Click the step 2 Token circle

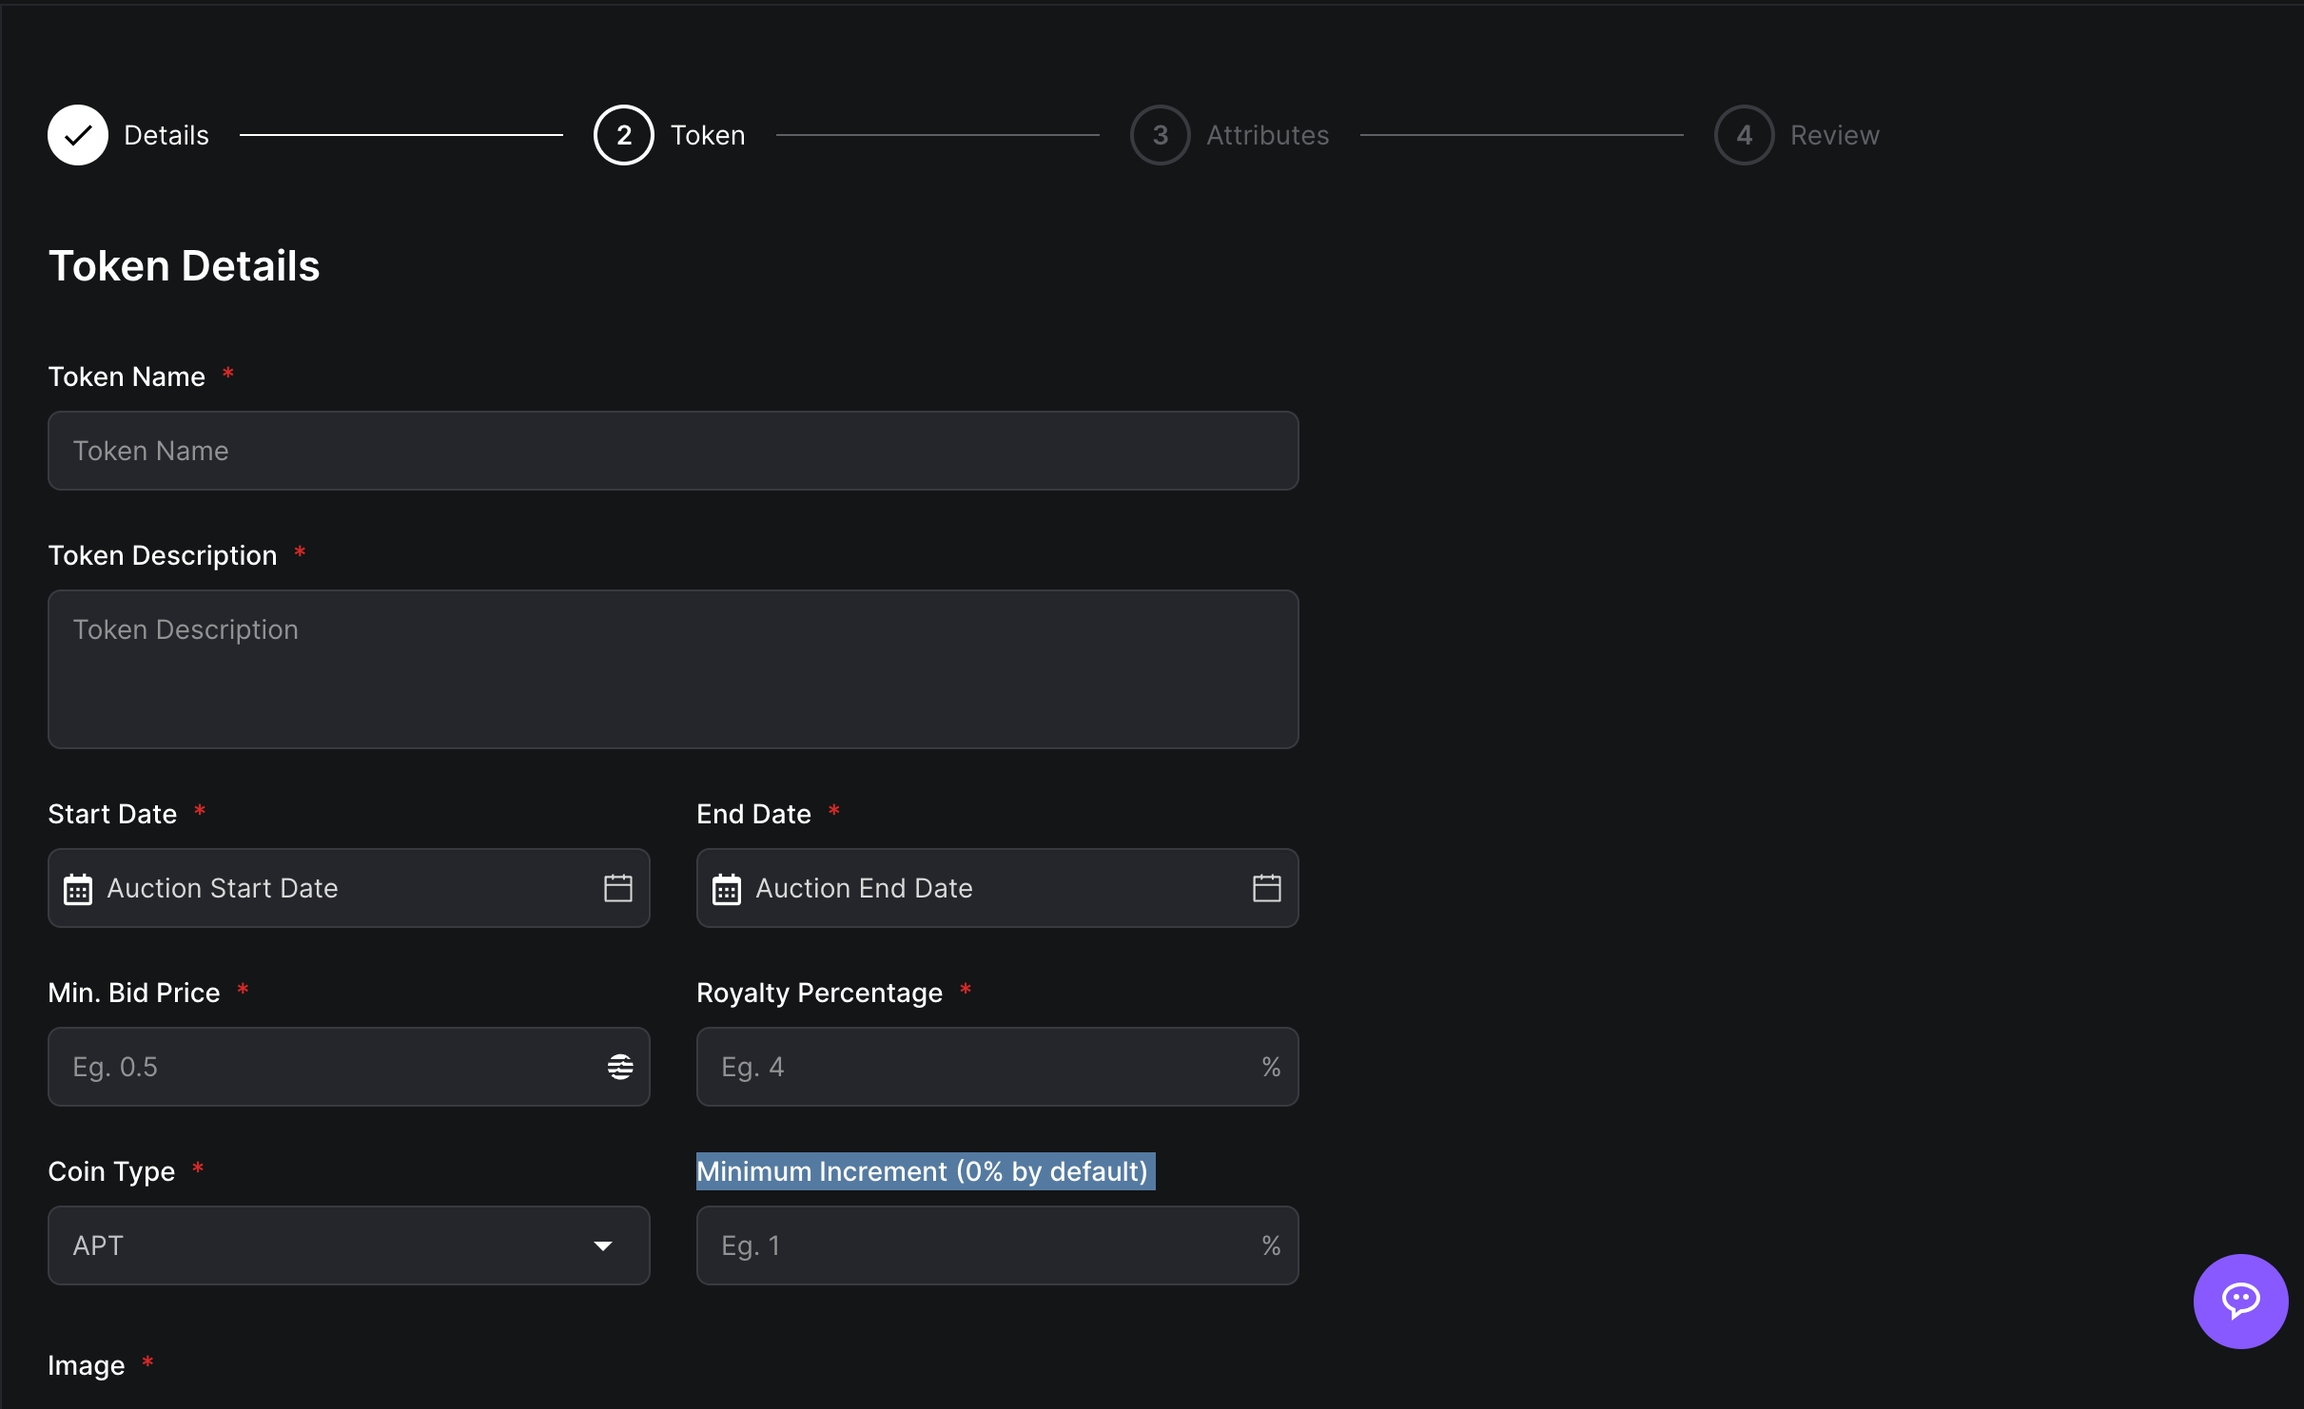click(x=623, y=135)
